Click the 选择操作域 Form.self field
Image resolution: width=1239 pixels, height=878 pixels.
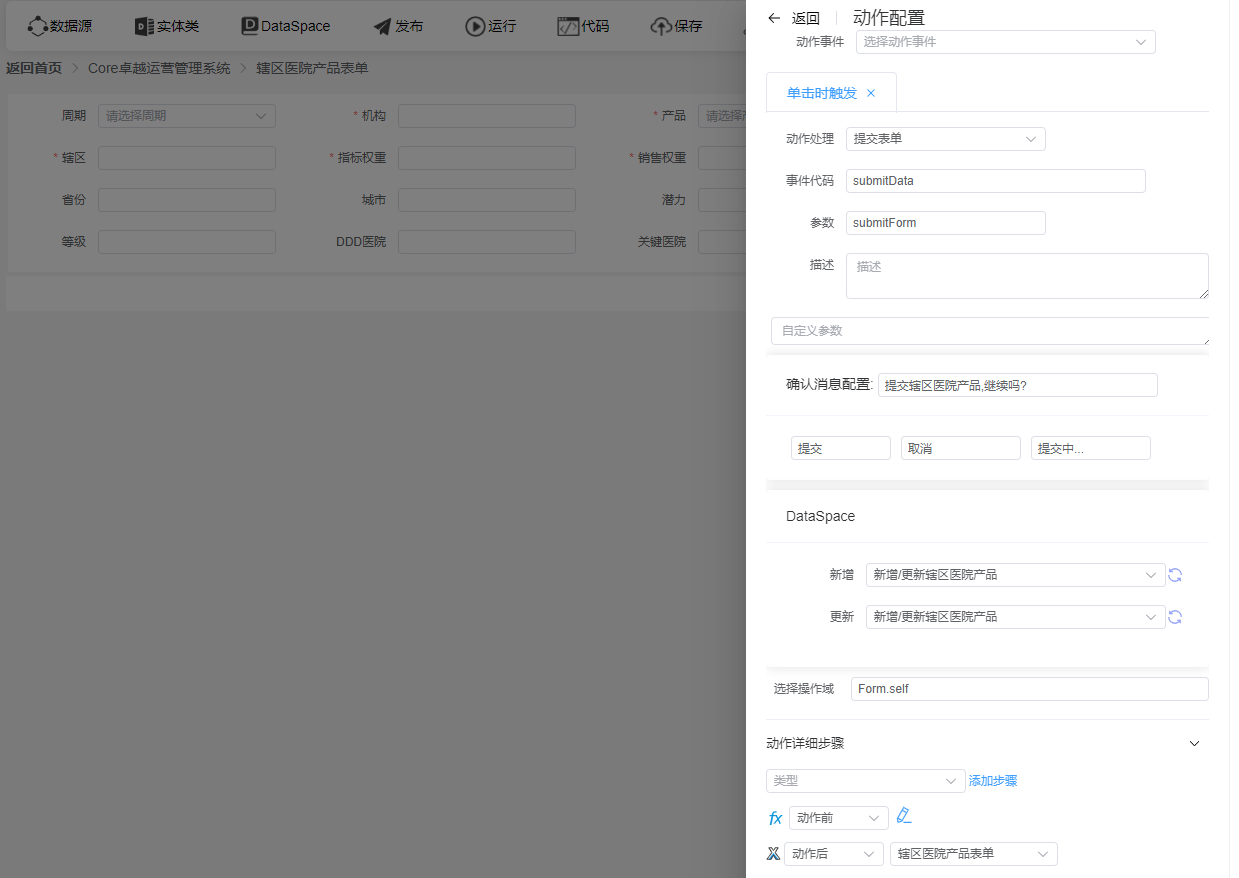(x=1030, y=689)
